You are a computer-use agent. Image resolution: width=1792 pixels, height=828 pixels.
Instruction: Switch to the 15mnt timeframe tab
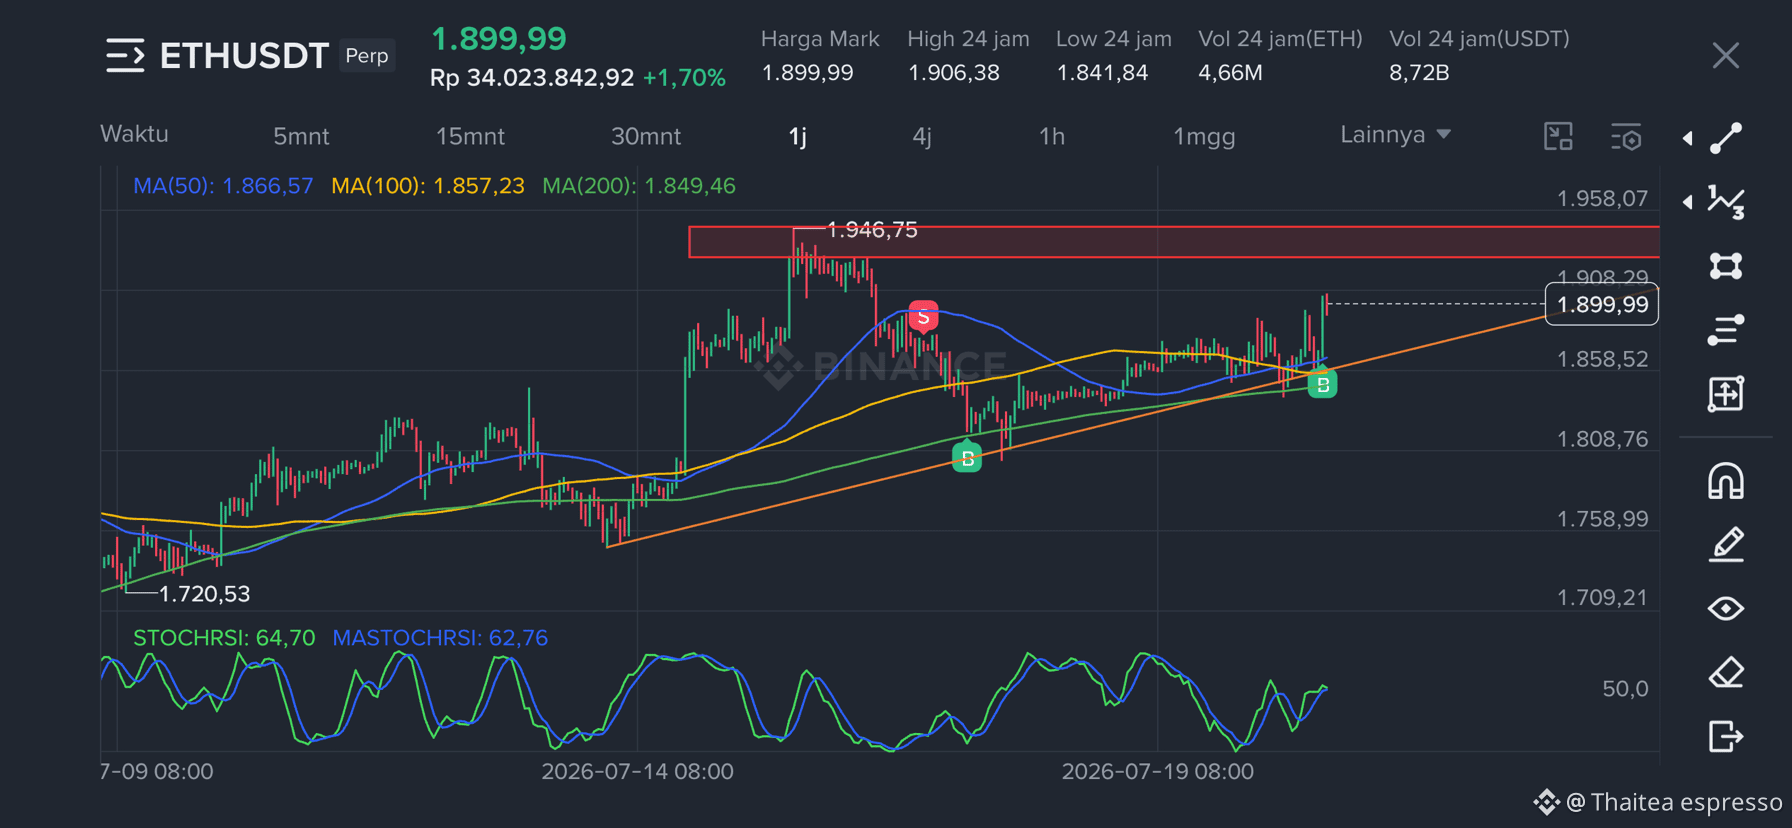tap(470, 136)
